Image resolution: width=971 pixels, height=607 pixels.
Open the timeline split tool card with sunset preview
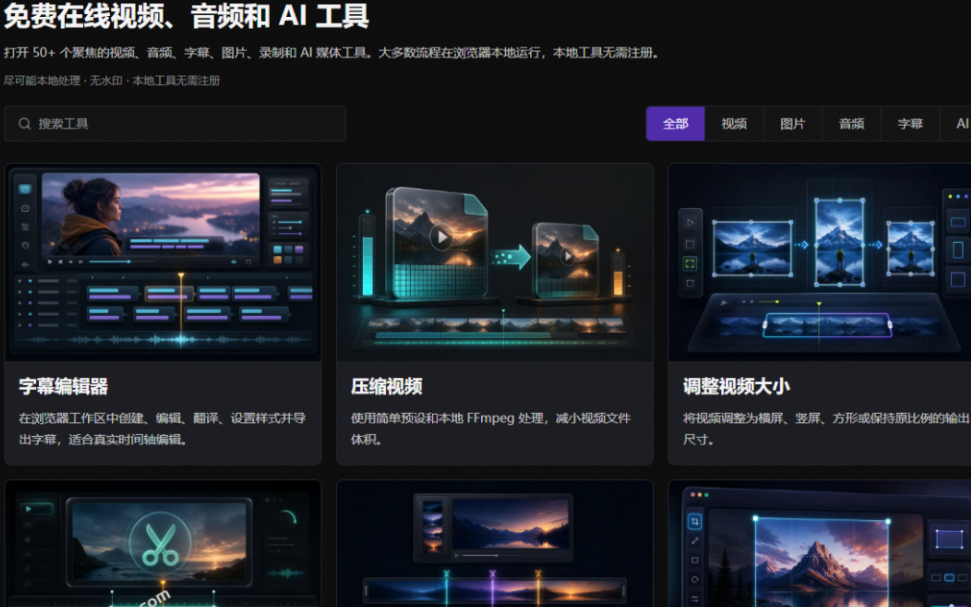495,544
